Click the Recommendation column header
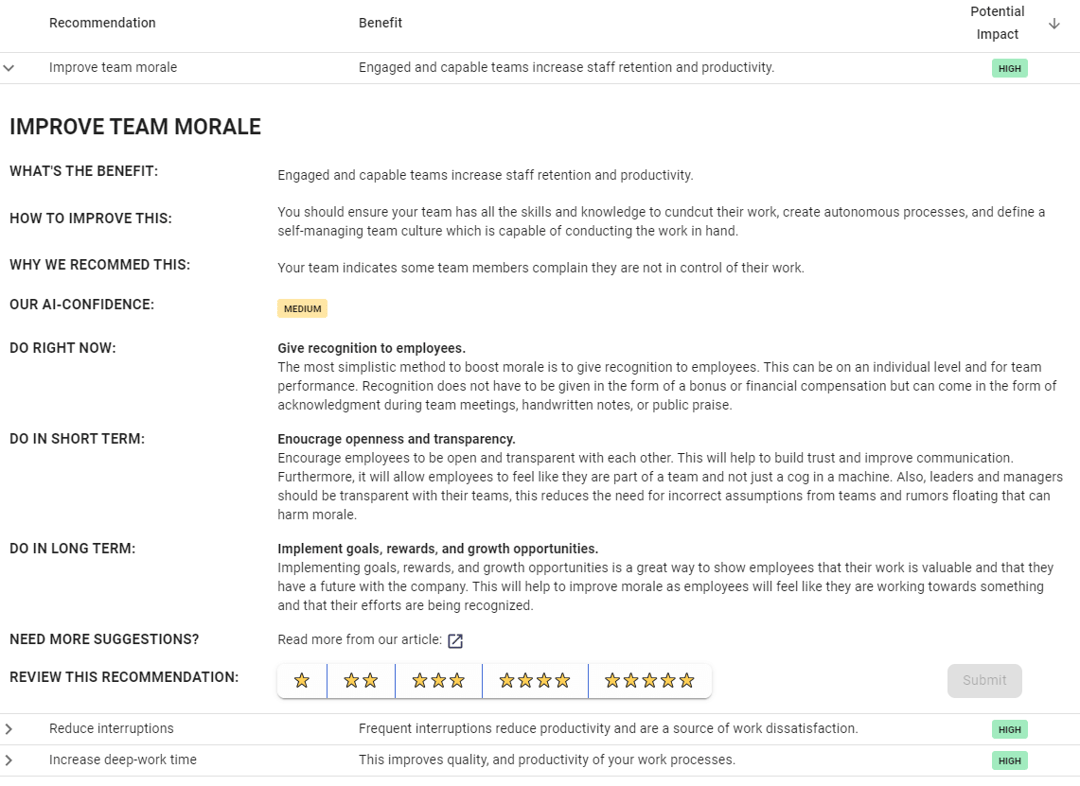The height and width of the screenshot is (786, 1080). point(102,22)
